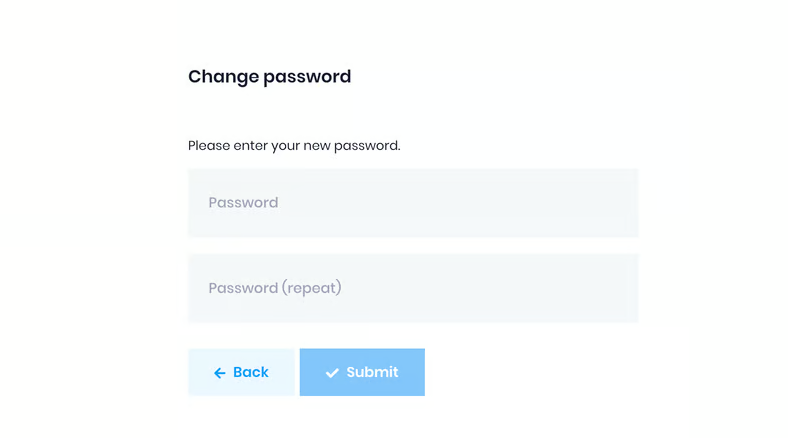The height and width of the screenshot is (438, 788).
Task: Click the "Submit" text label
Action: click(x=372, y=372)
